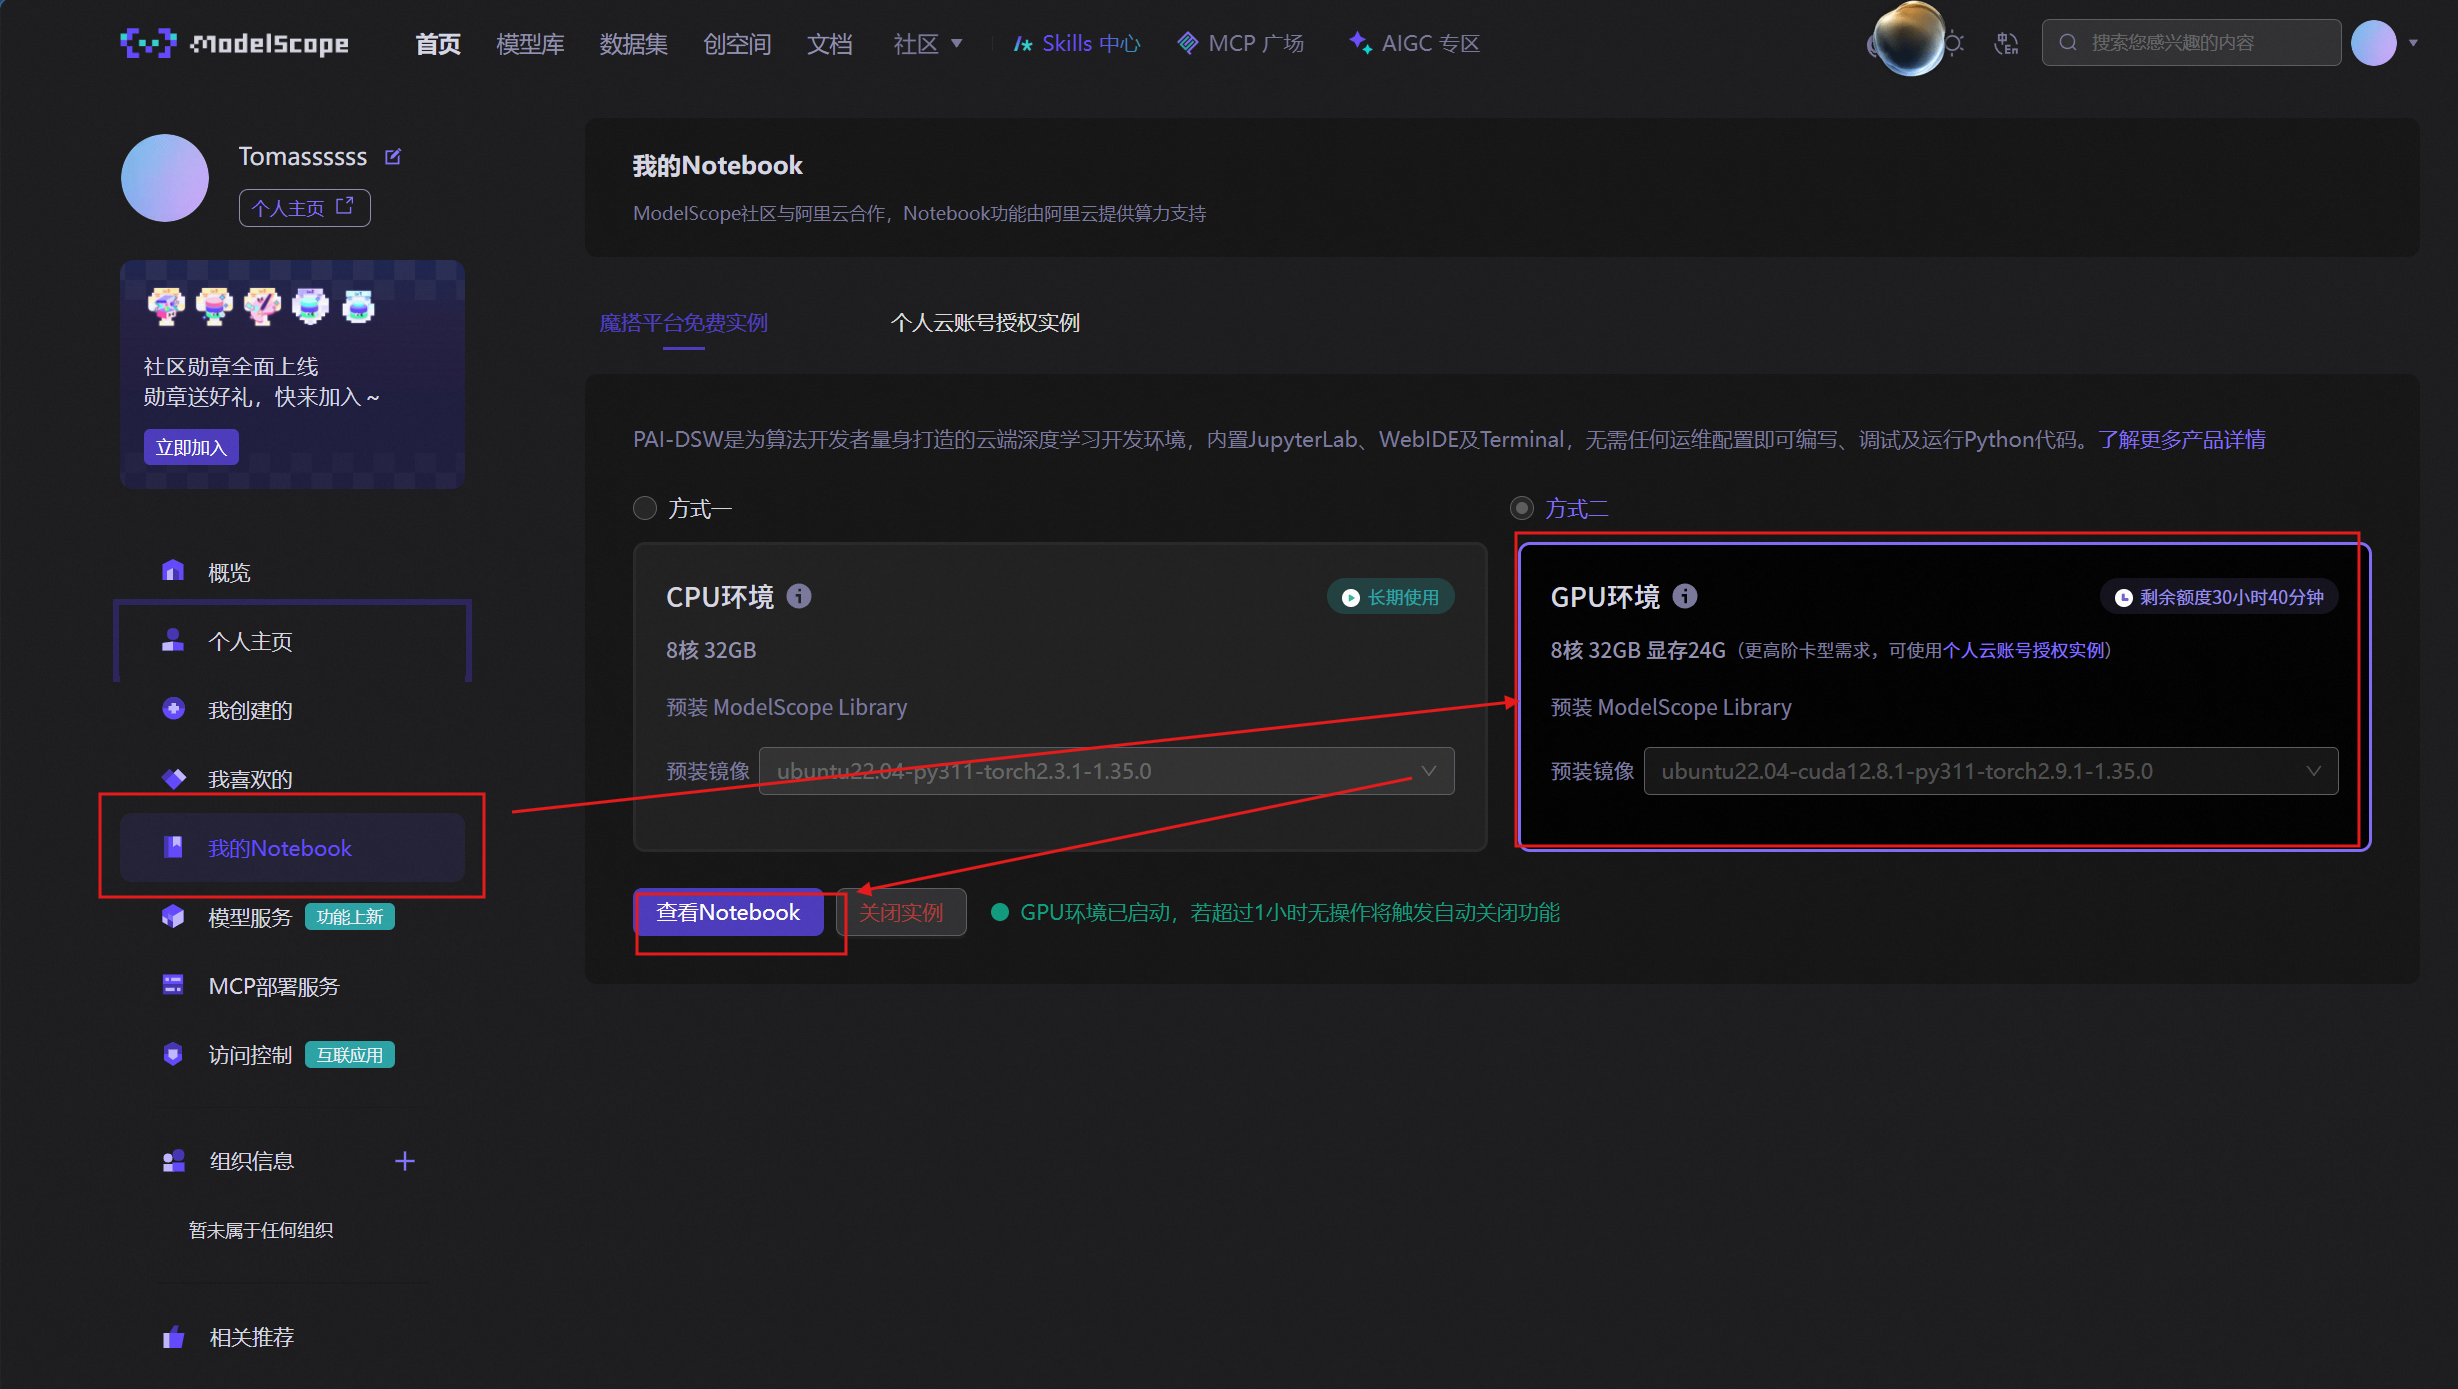The height and width of the screenshot is (1389, 2458).
Task: Switch to 个人云账号授权实例 tab
Action: (985, 322)
